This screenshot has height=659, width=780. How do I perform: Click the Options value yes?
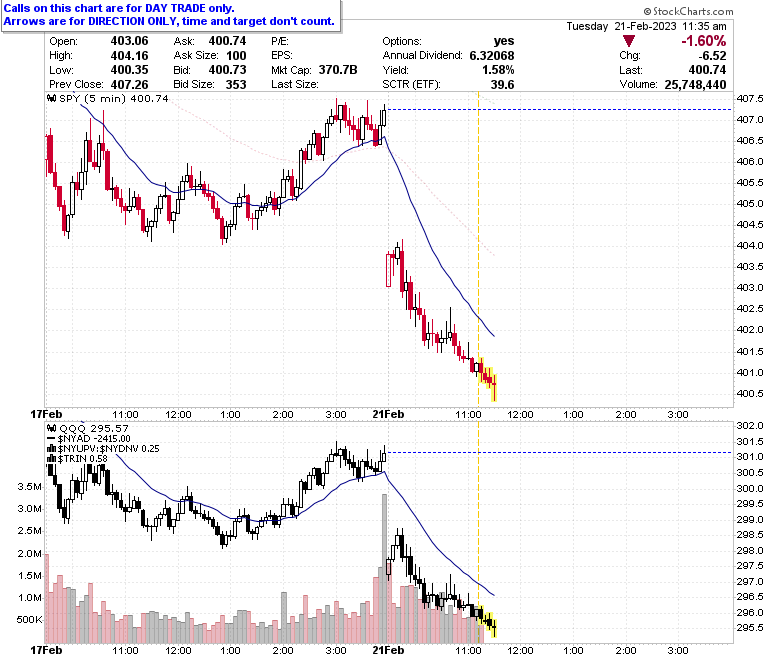tap(504, 41)
